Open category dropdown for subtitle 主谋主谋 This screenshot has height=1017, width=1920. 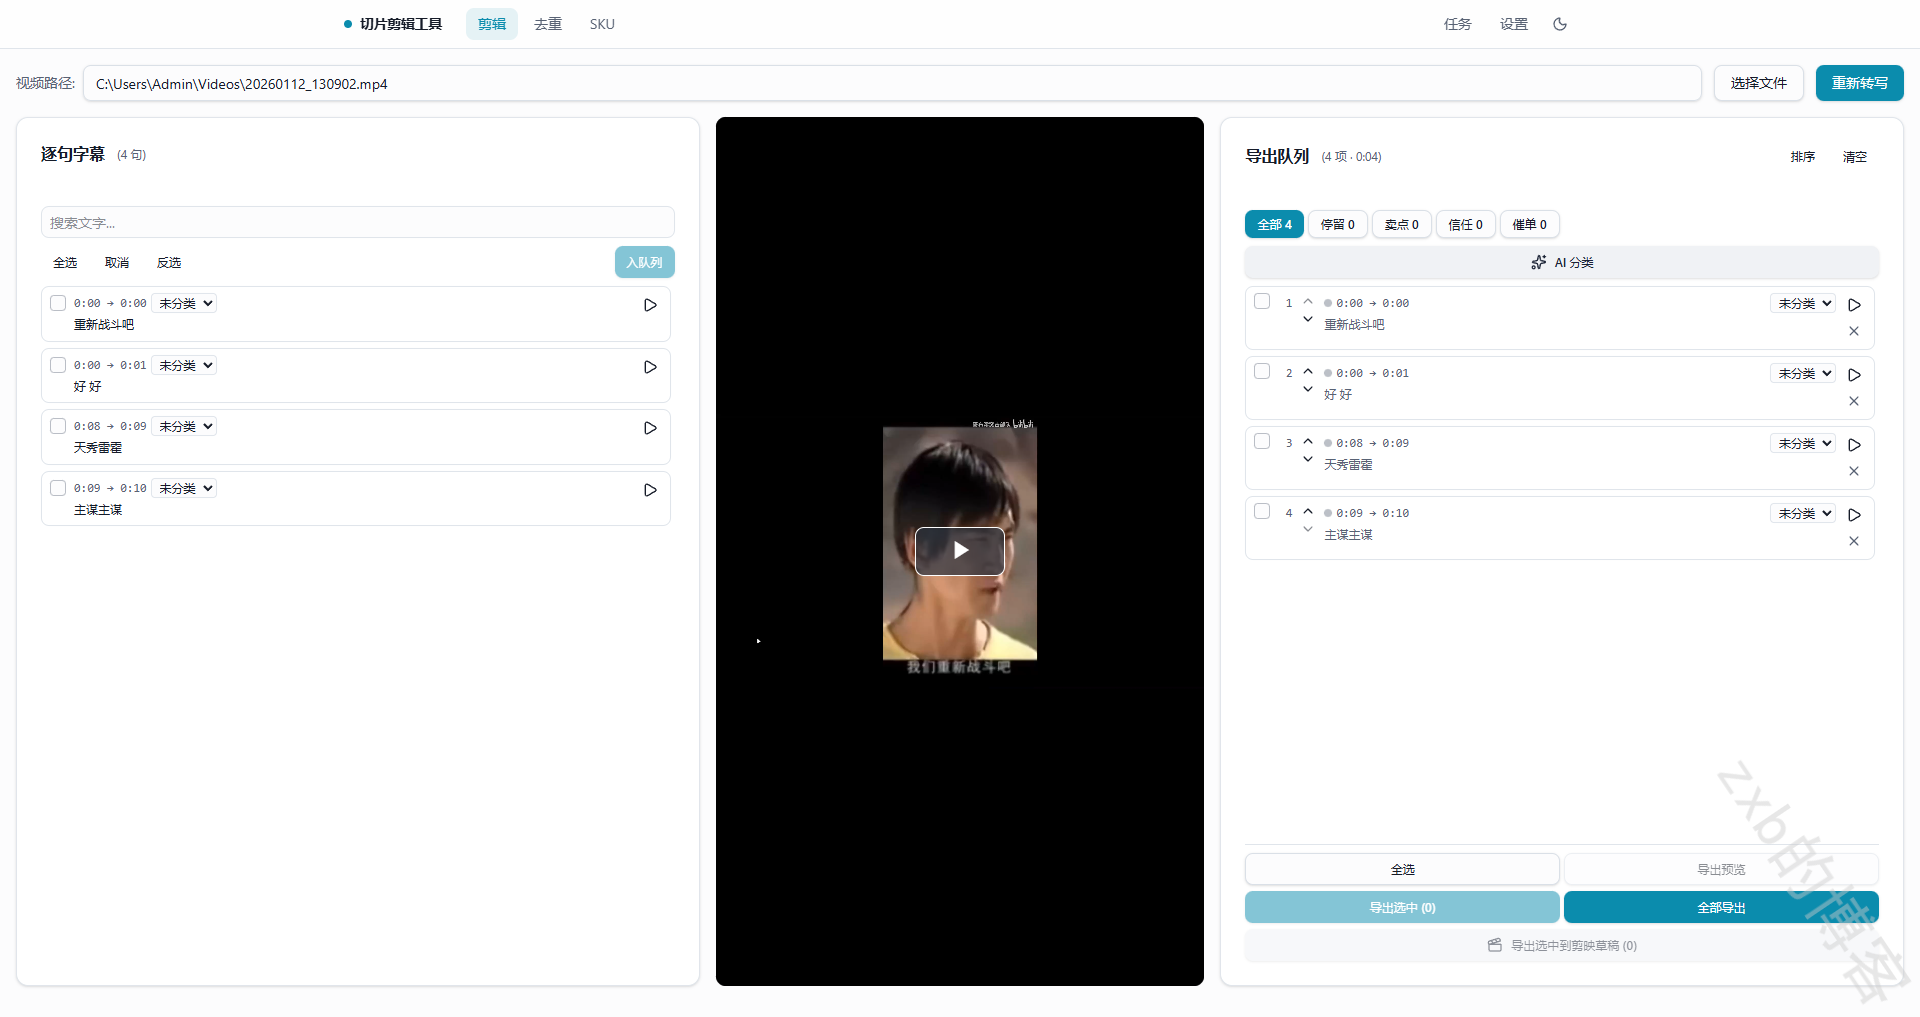click(185, 488)
